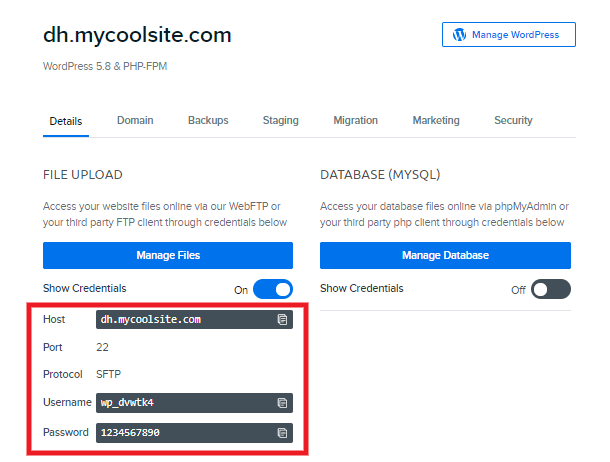Image resolution: width=610 pixels, height=462 pixels.
Task: Click the phpMyAdmin description paragraph
Action: tap(444, 214)
